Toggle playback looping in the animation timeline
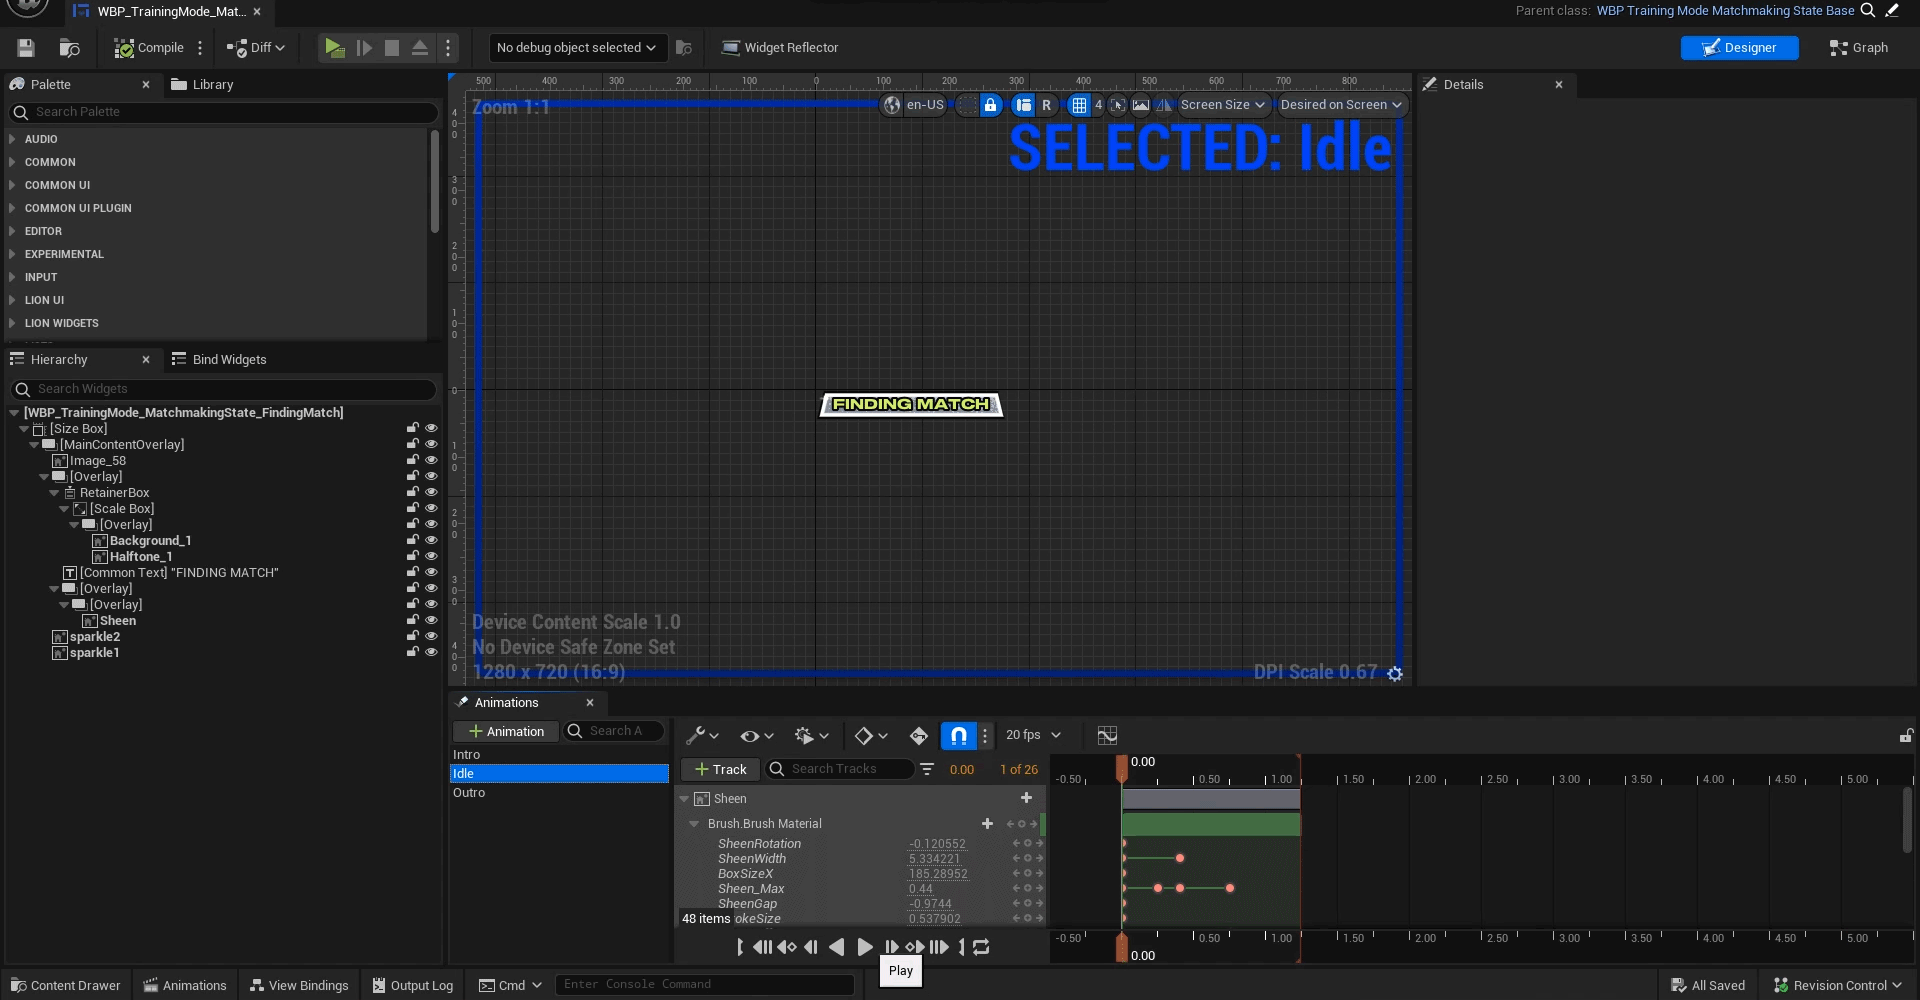Screen dimensions: 1920x1000 (x=981, y=947)
